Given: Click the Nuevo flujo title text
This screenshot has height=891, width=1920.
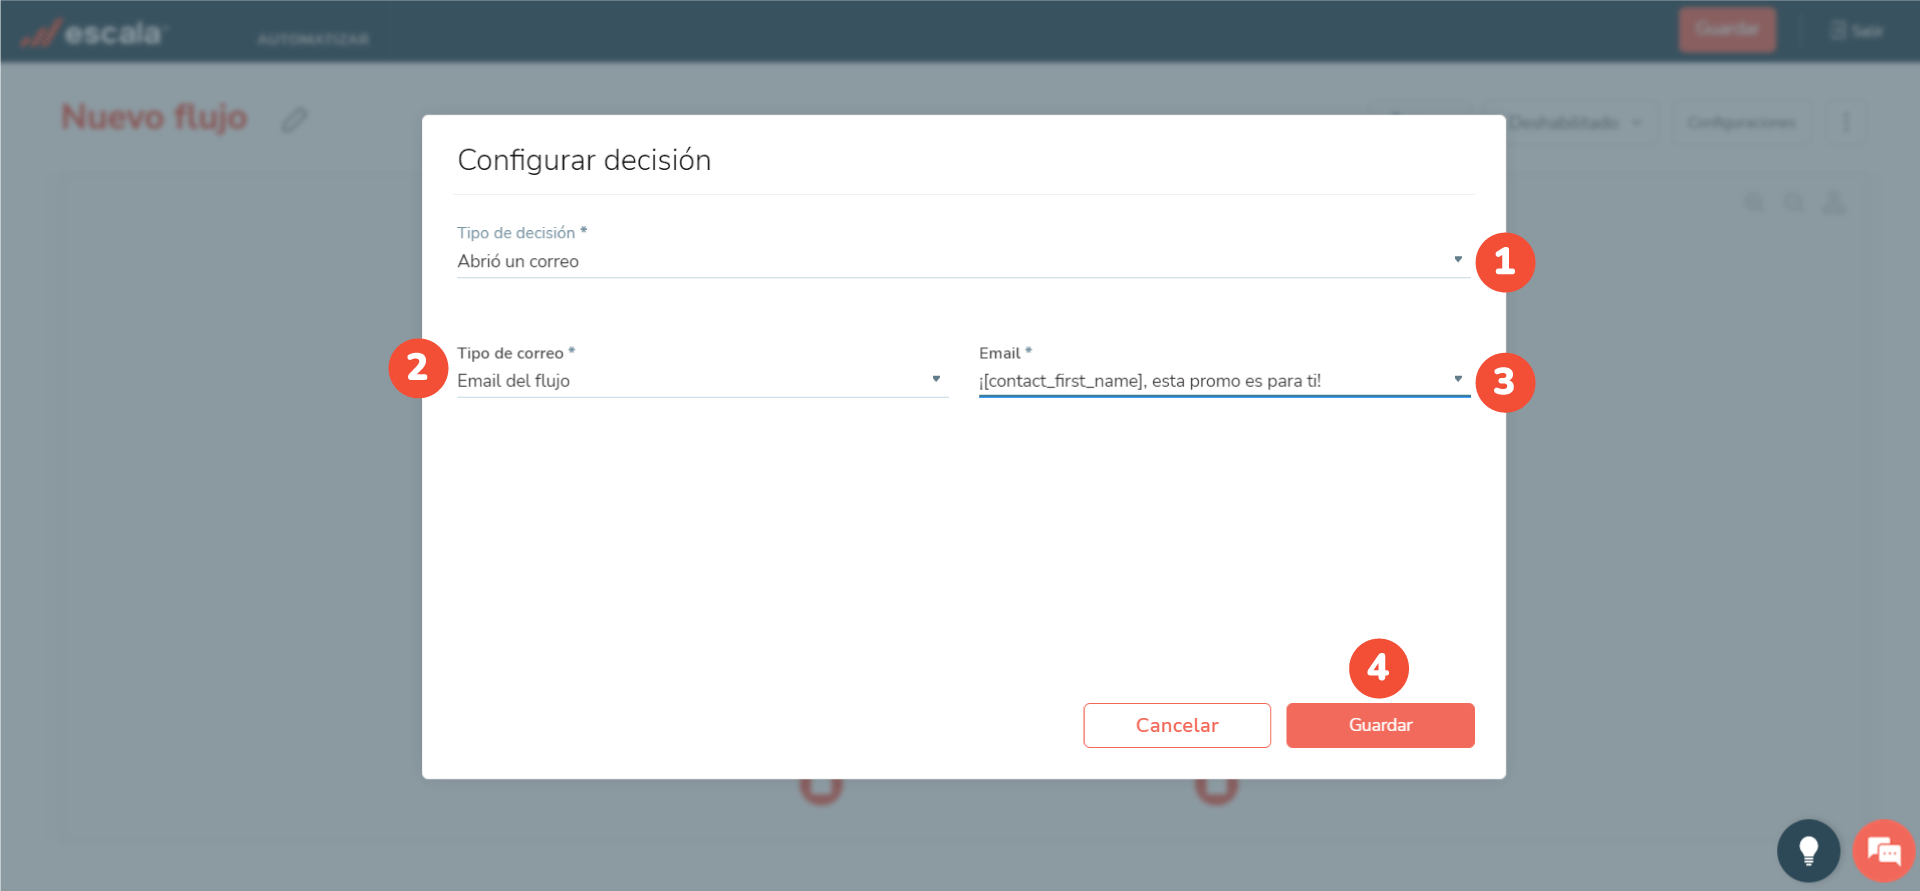Looking at the screenshot, I should click(x=154, y=117).
